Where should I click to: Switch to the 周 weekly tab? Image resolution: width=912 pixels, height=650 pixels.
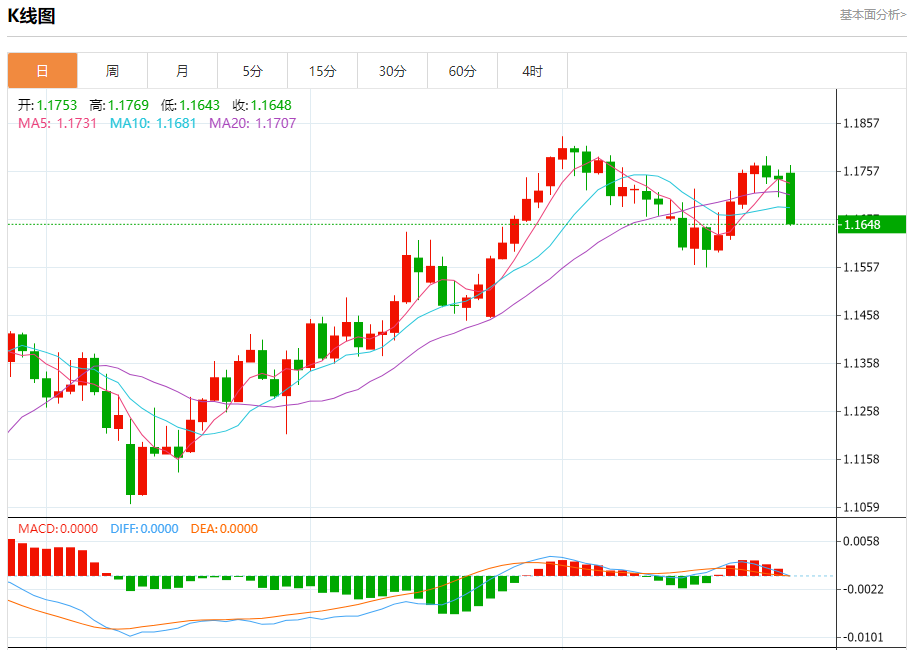112,71
